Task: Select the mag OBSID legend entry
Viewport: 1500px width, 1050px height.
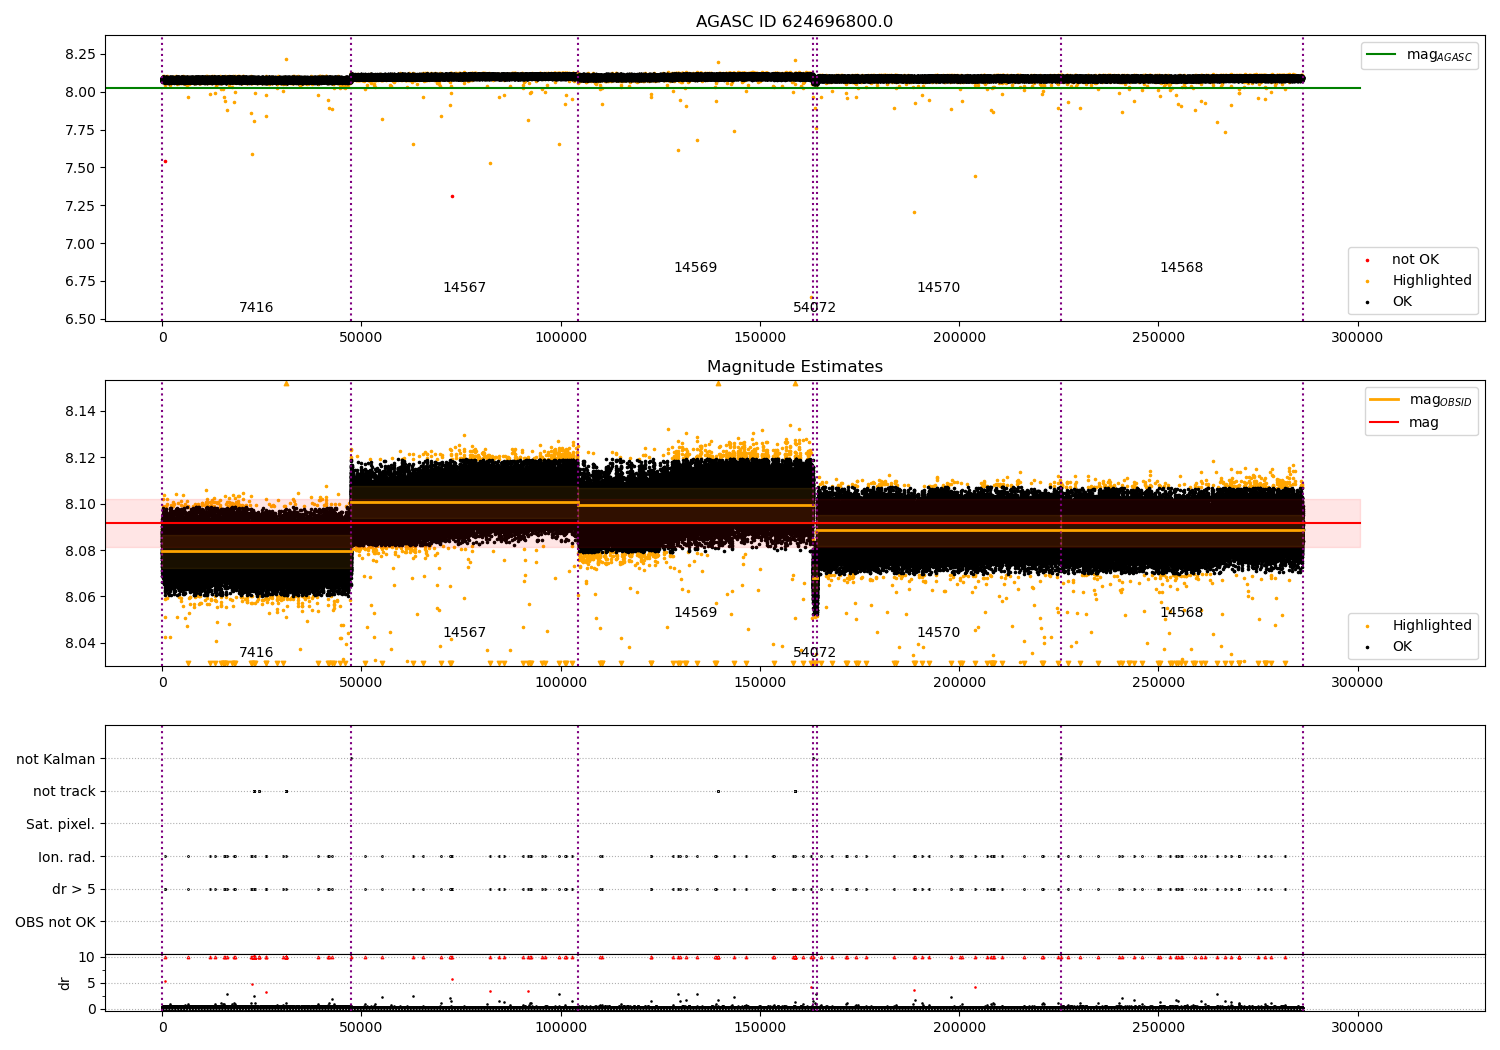Action: point(1421,400)
